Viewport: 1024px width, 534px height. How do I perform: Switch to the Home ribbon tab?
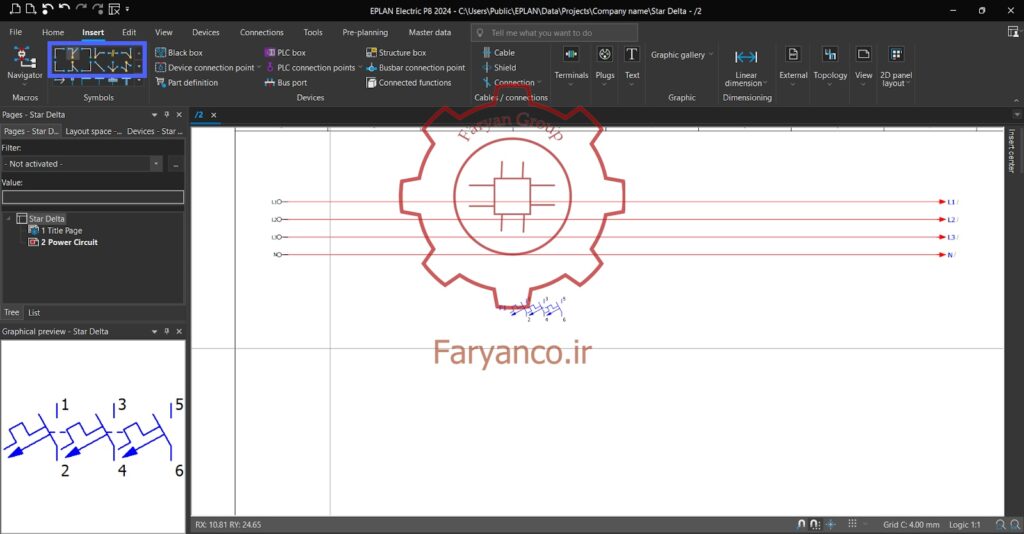(53, 32)
